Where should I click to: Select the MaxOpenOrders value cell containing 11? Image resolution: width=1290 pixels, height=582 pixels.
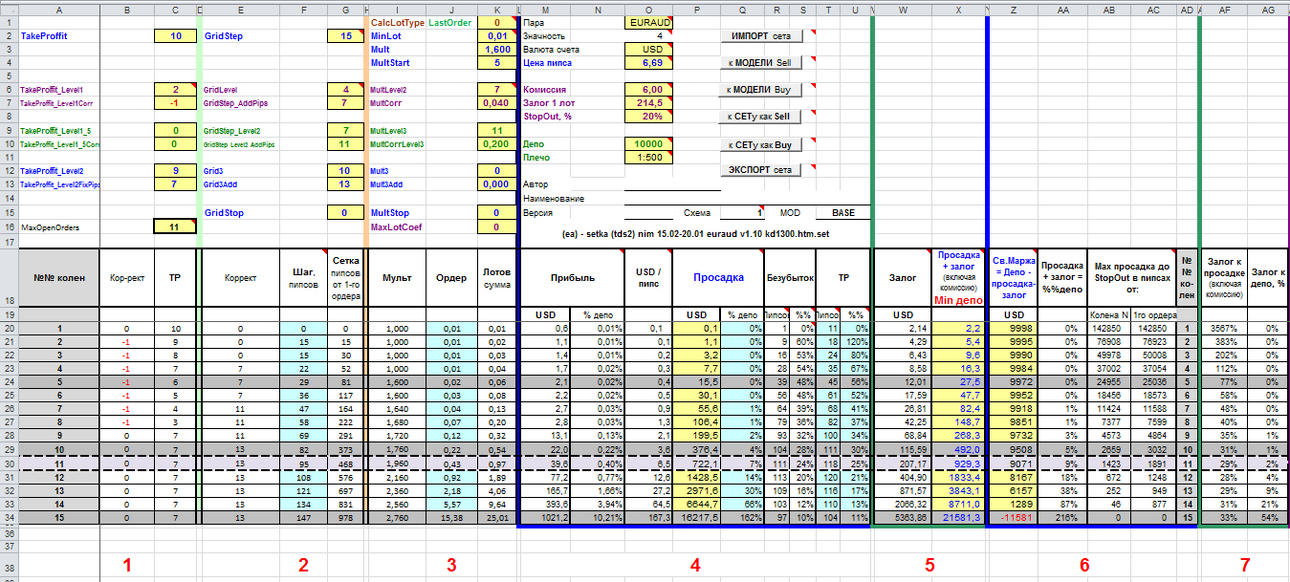pos(176,227)
